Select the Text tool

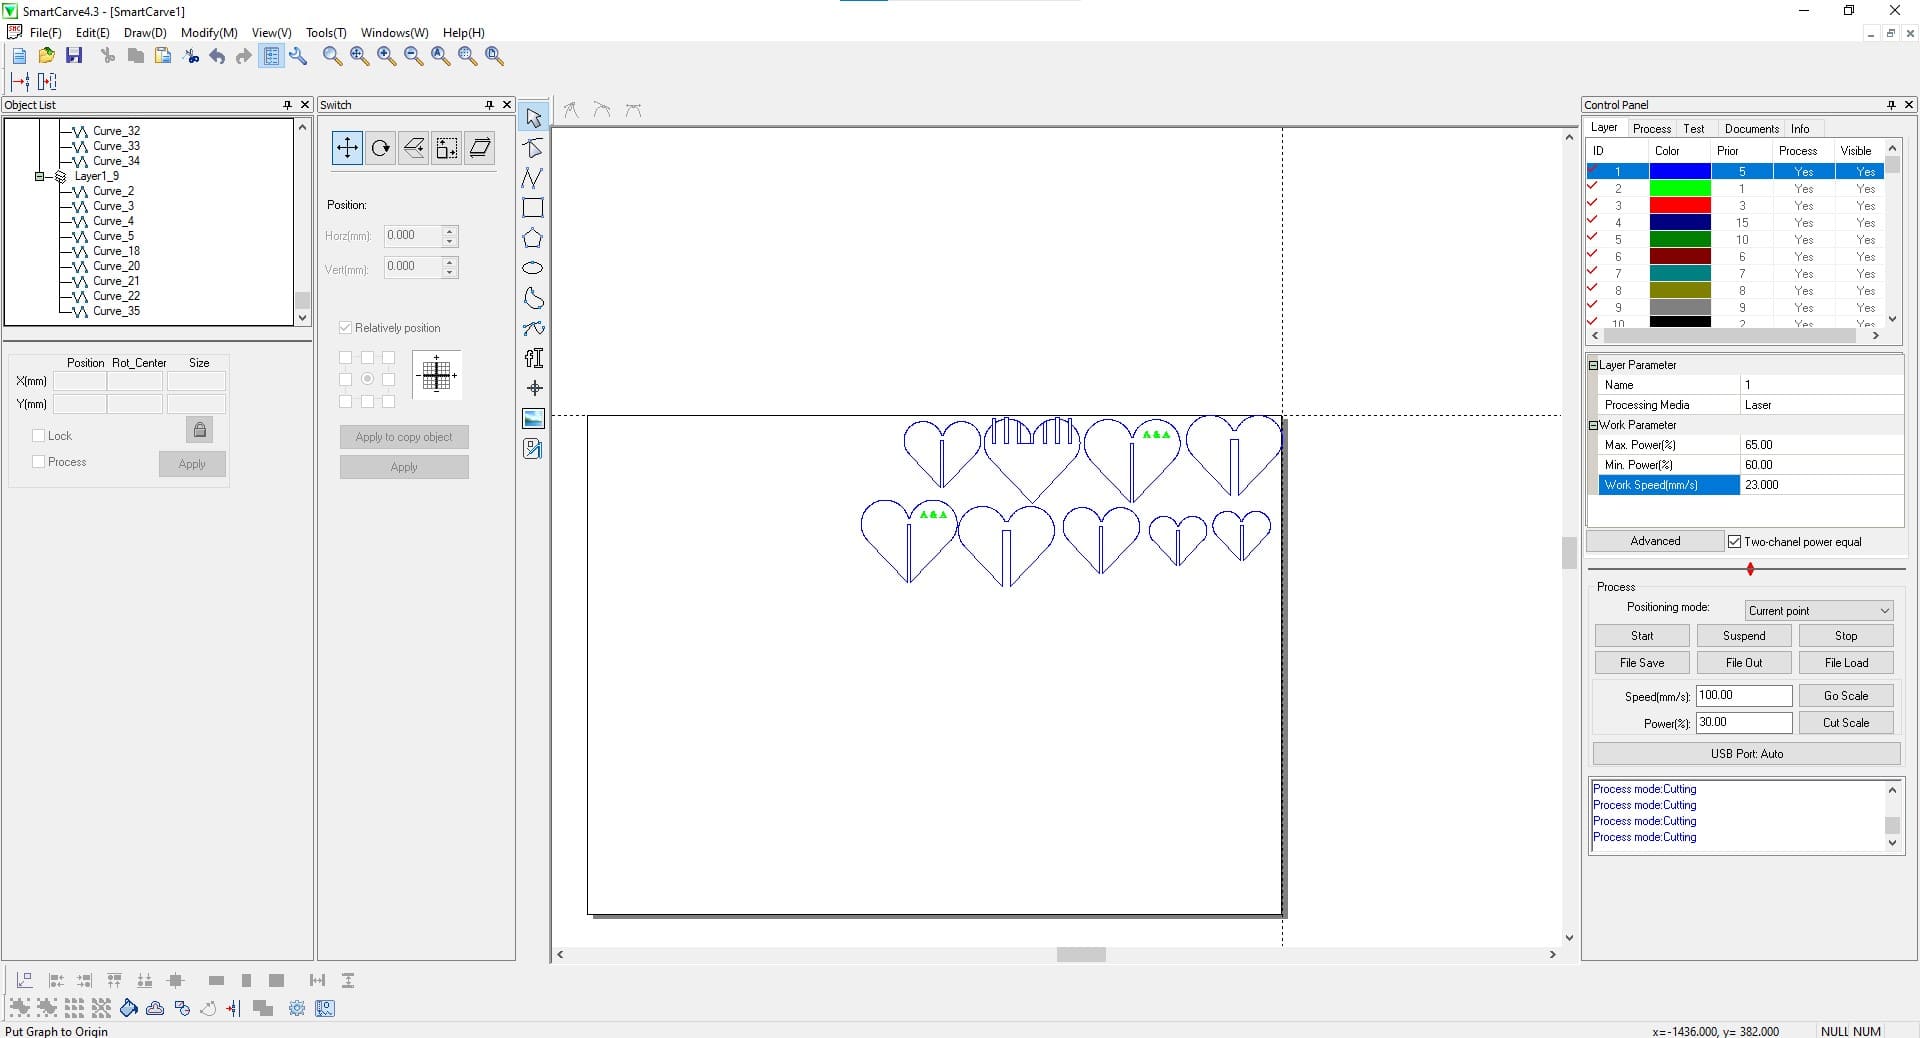[533, 358]
